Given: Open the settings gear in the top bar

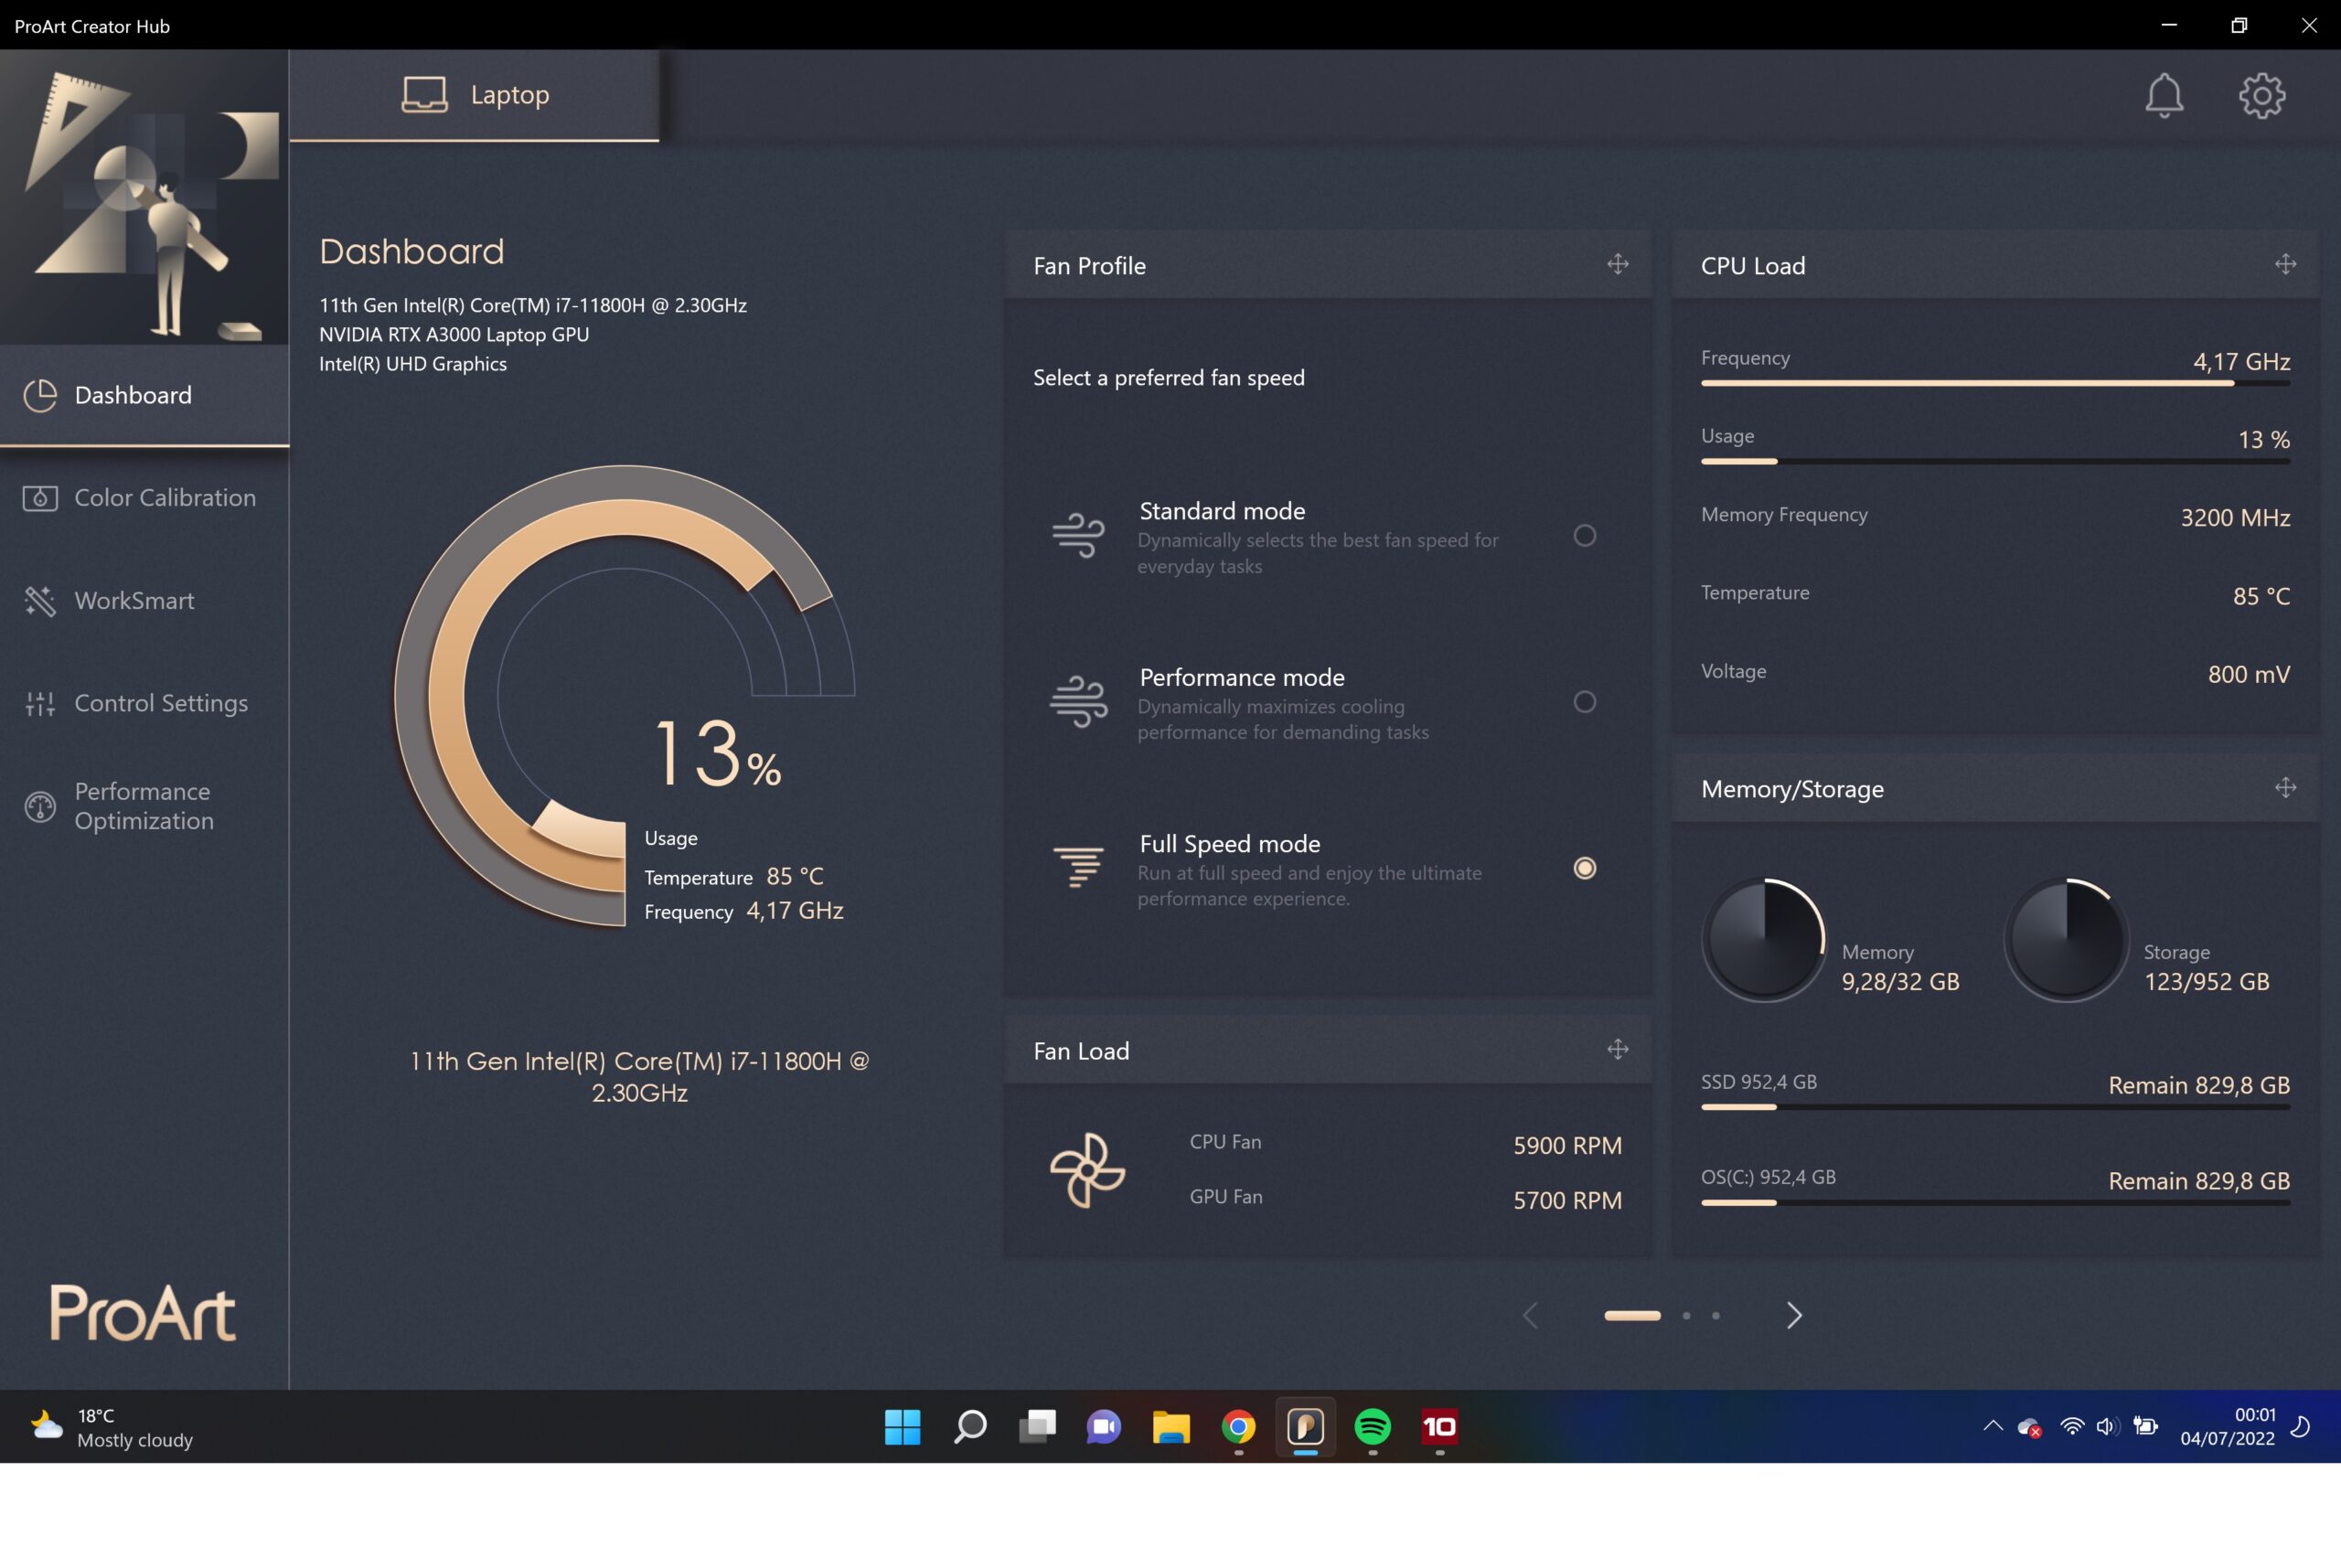Looking at the screenshot, I should pos(2262,95).
